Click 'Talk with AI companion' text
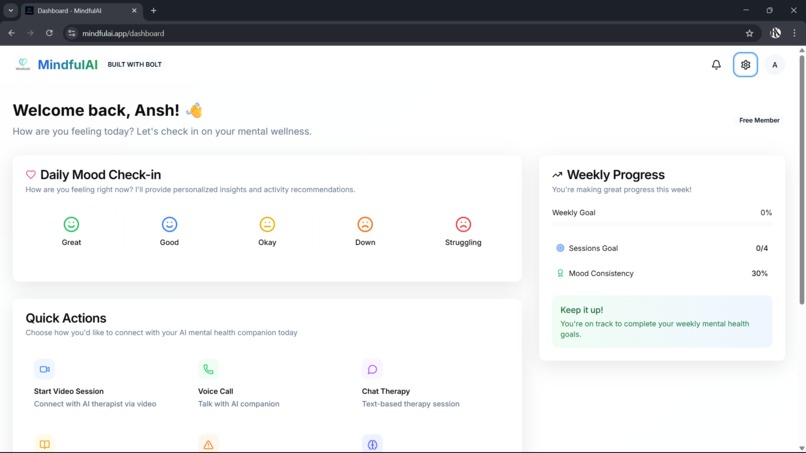 point(239,404)
